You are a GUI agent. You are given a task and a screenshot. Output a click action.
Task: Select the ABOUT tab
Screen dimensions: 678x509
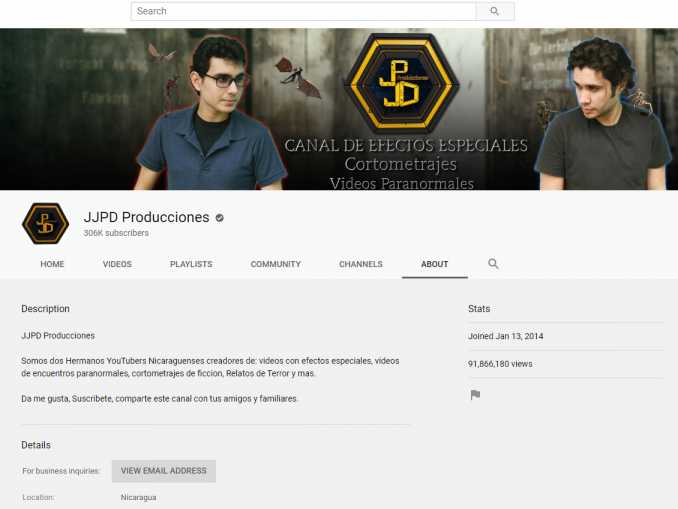click(x=435, y=264)
